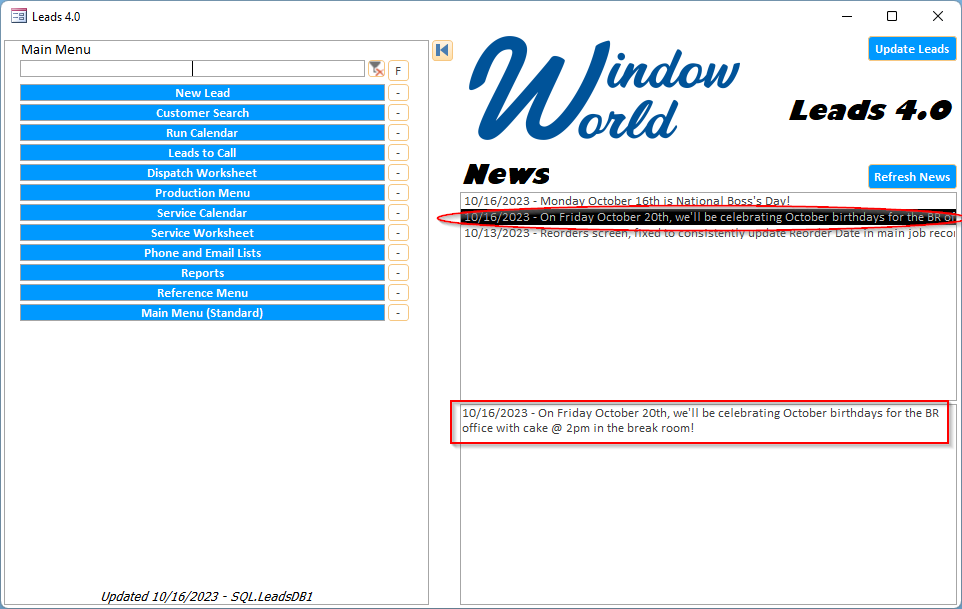The height and width of the screenshot is (609, 962).
Task: Switch to Main Menu (Standard)
Action: [202, 313]
